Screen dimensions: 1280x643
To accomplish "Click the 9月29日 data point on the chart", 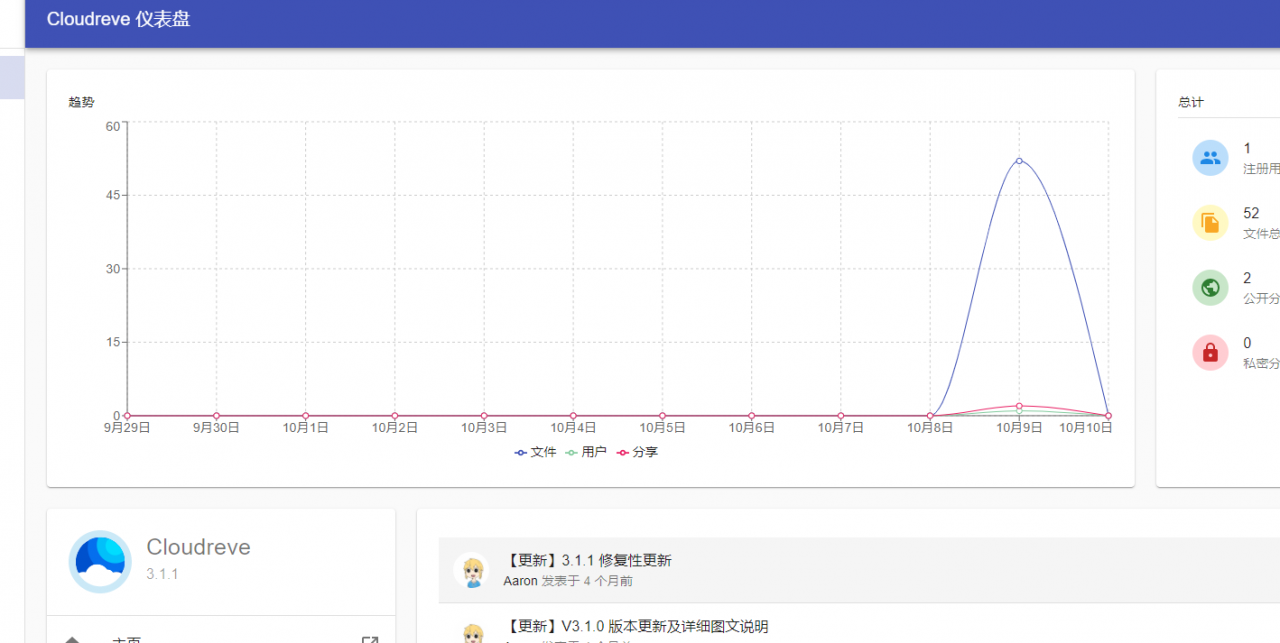I will (x=127, y=416).
